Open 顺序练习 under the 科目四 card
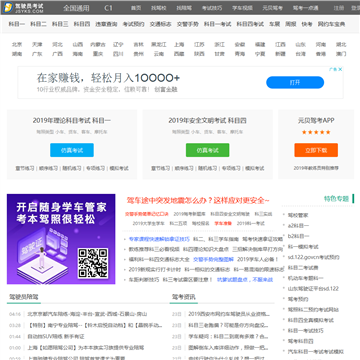Image resolution: width=360 pixels, height=360 pixels. 184,168
